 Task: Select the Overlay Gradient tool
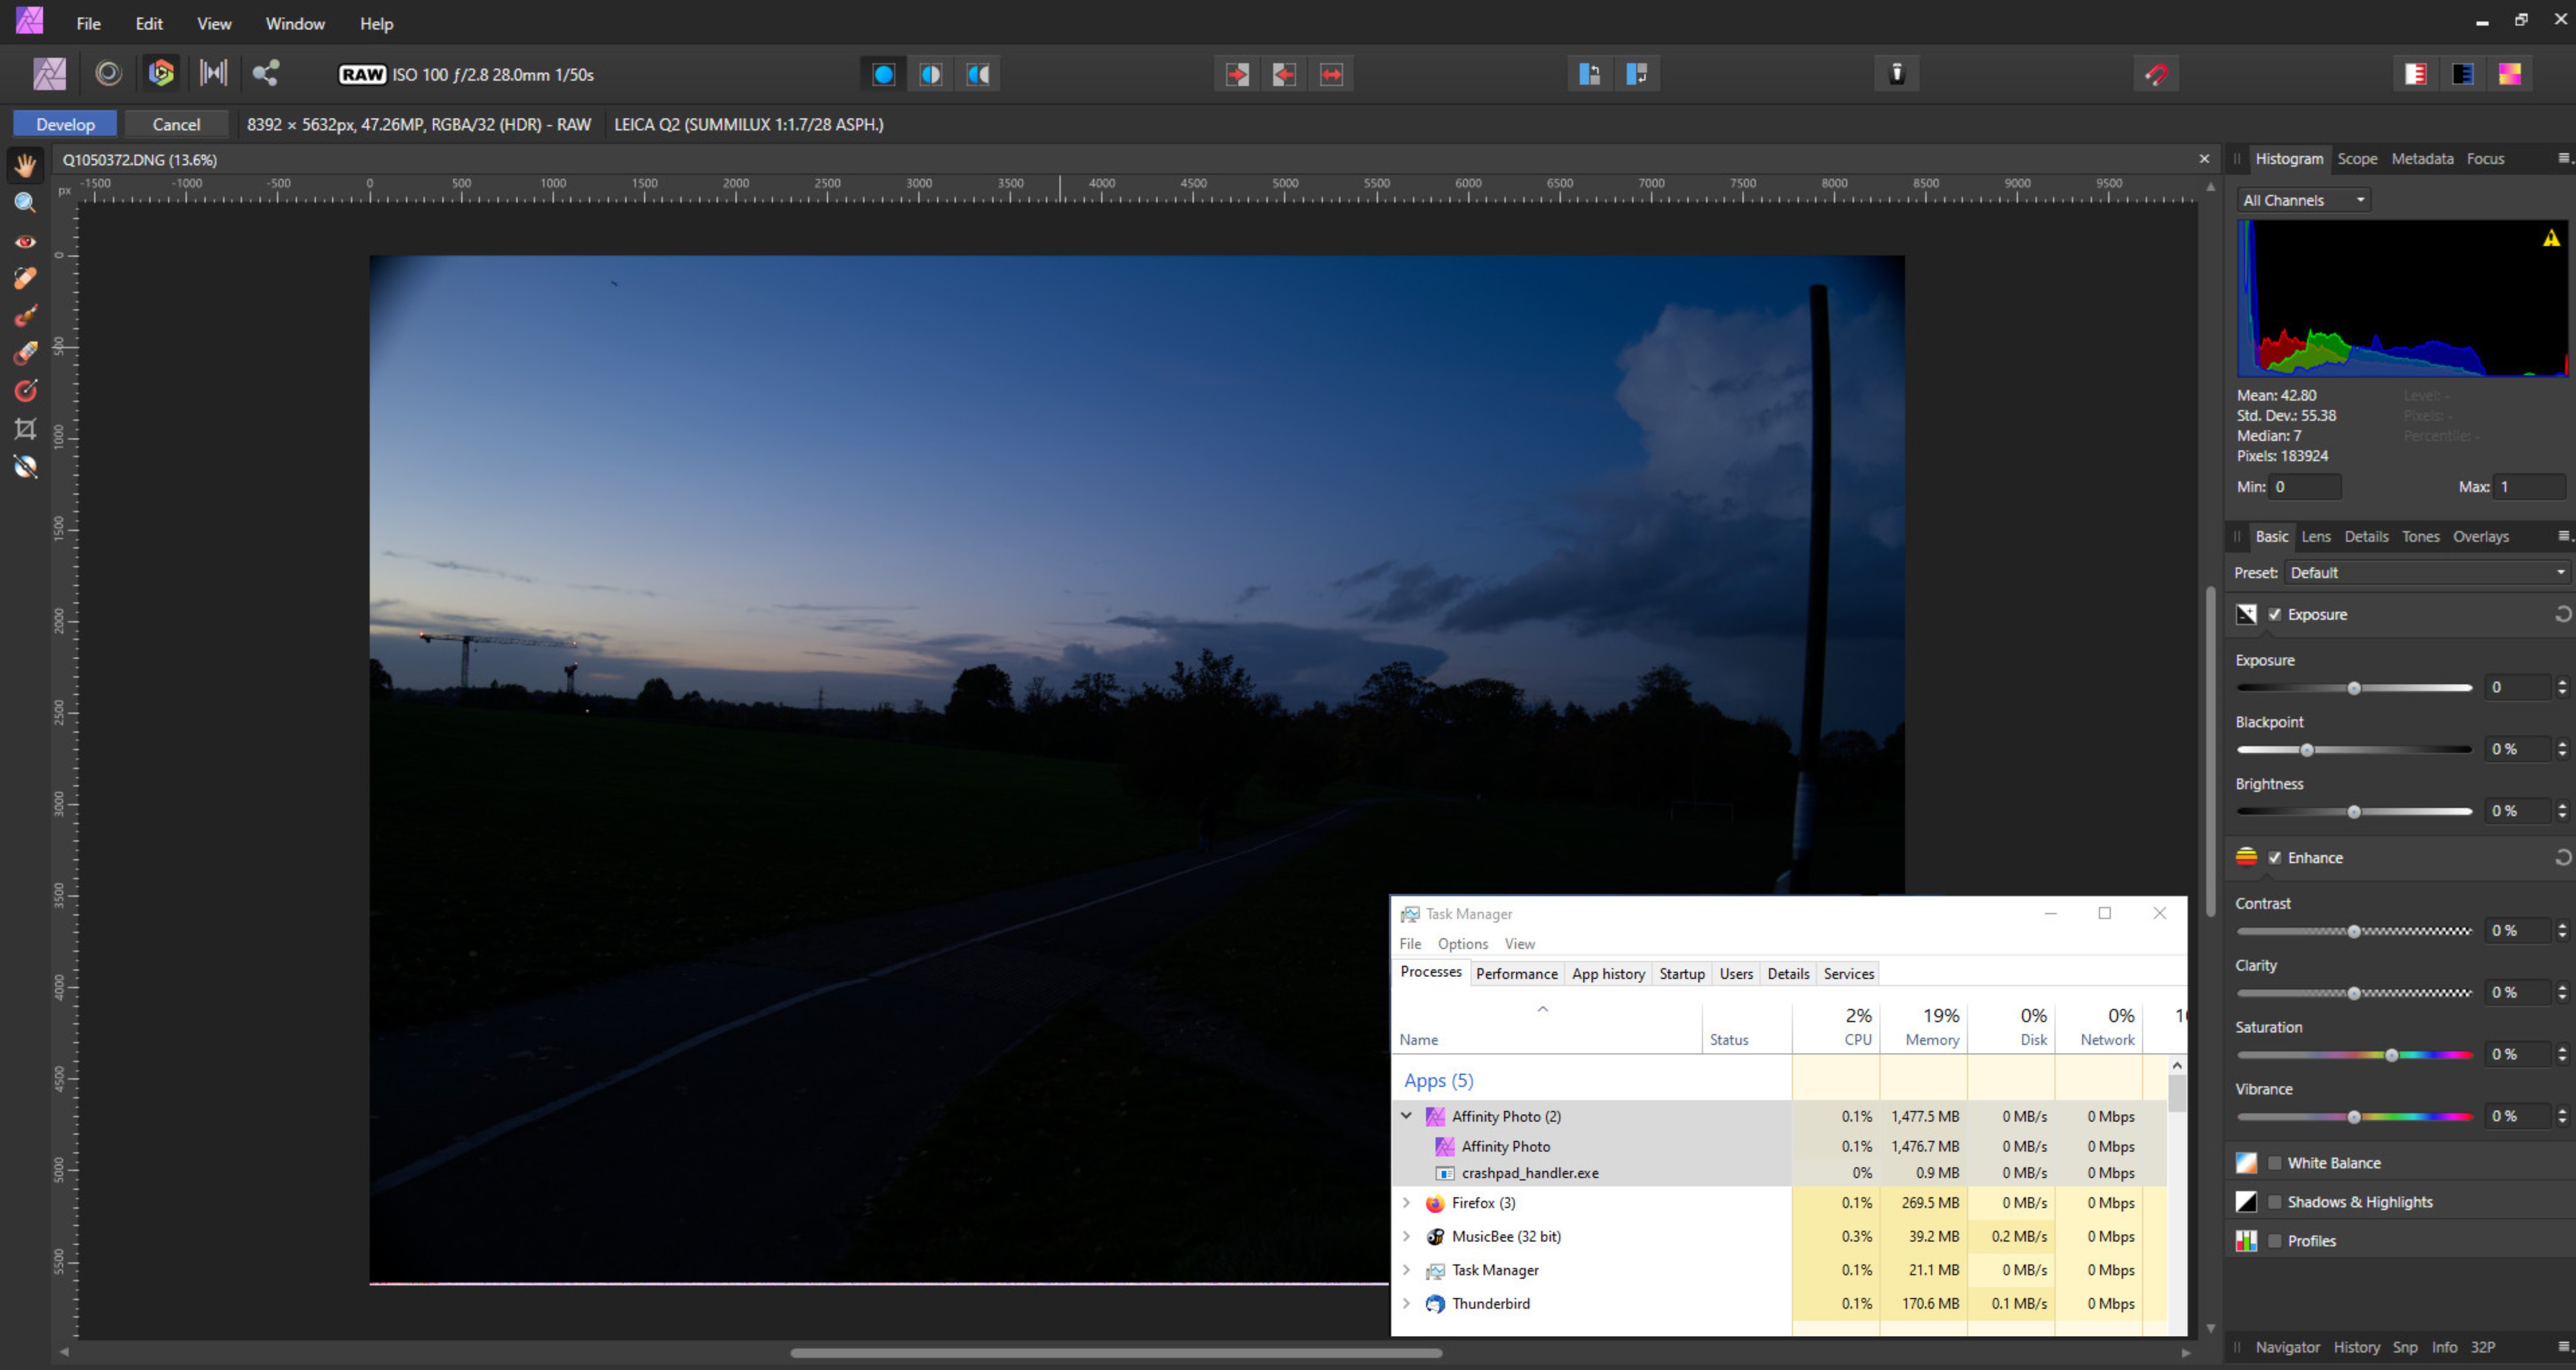pyautogui.click(x=25, y=391)
